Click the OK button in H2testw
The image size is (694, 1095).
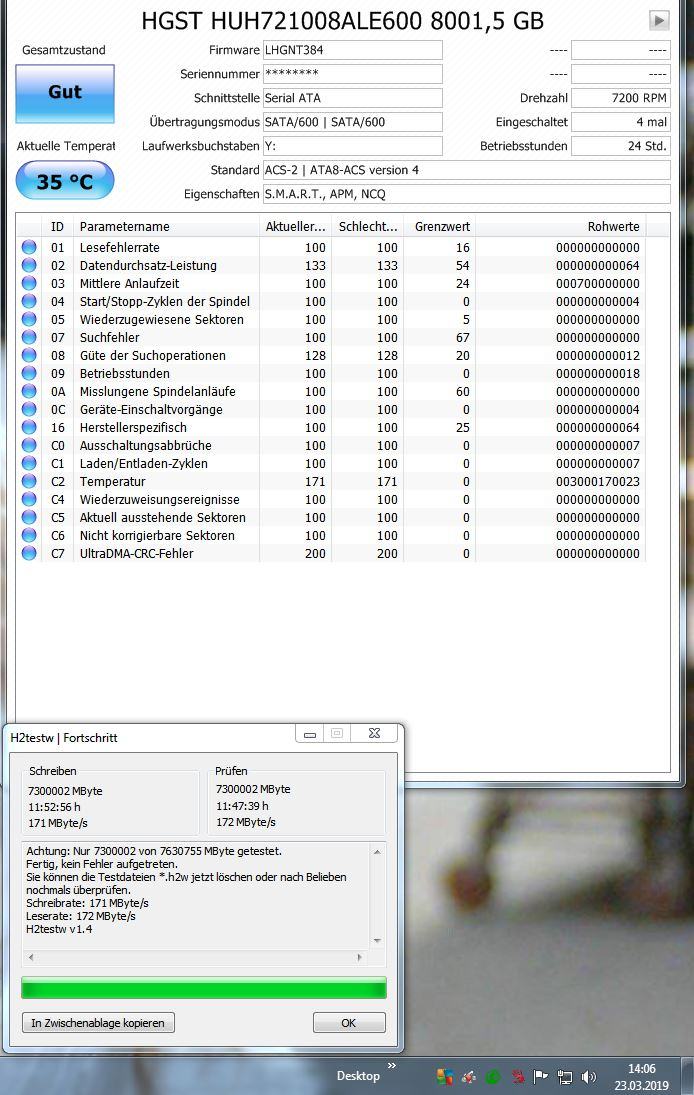click(x=349, y=1022)
